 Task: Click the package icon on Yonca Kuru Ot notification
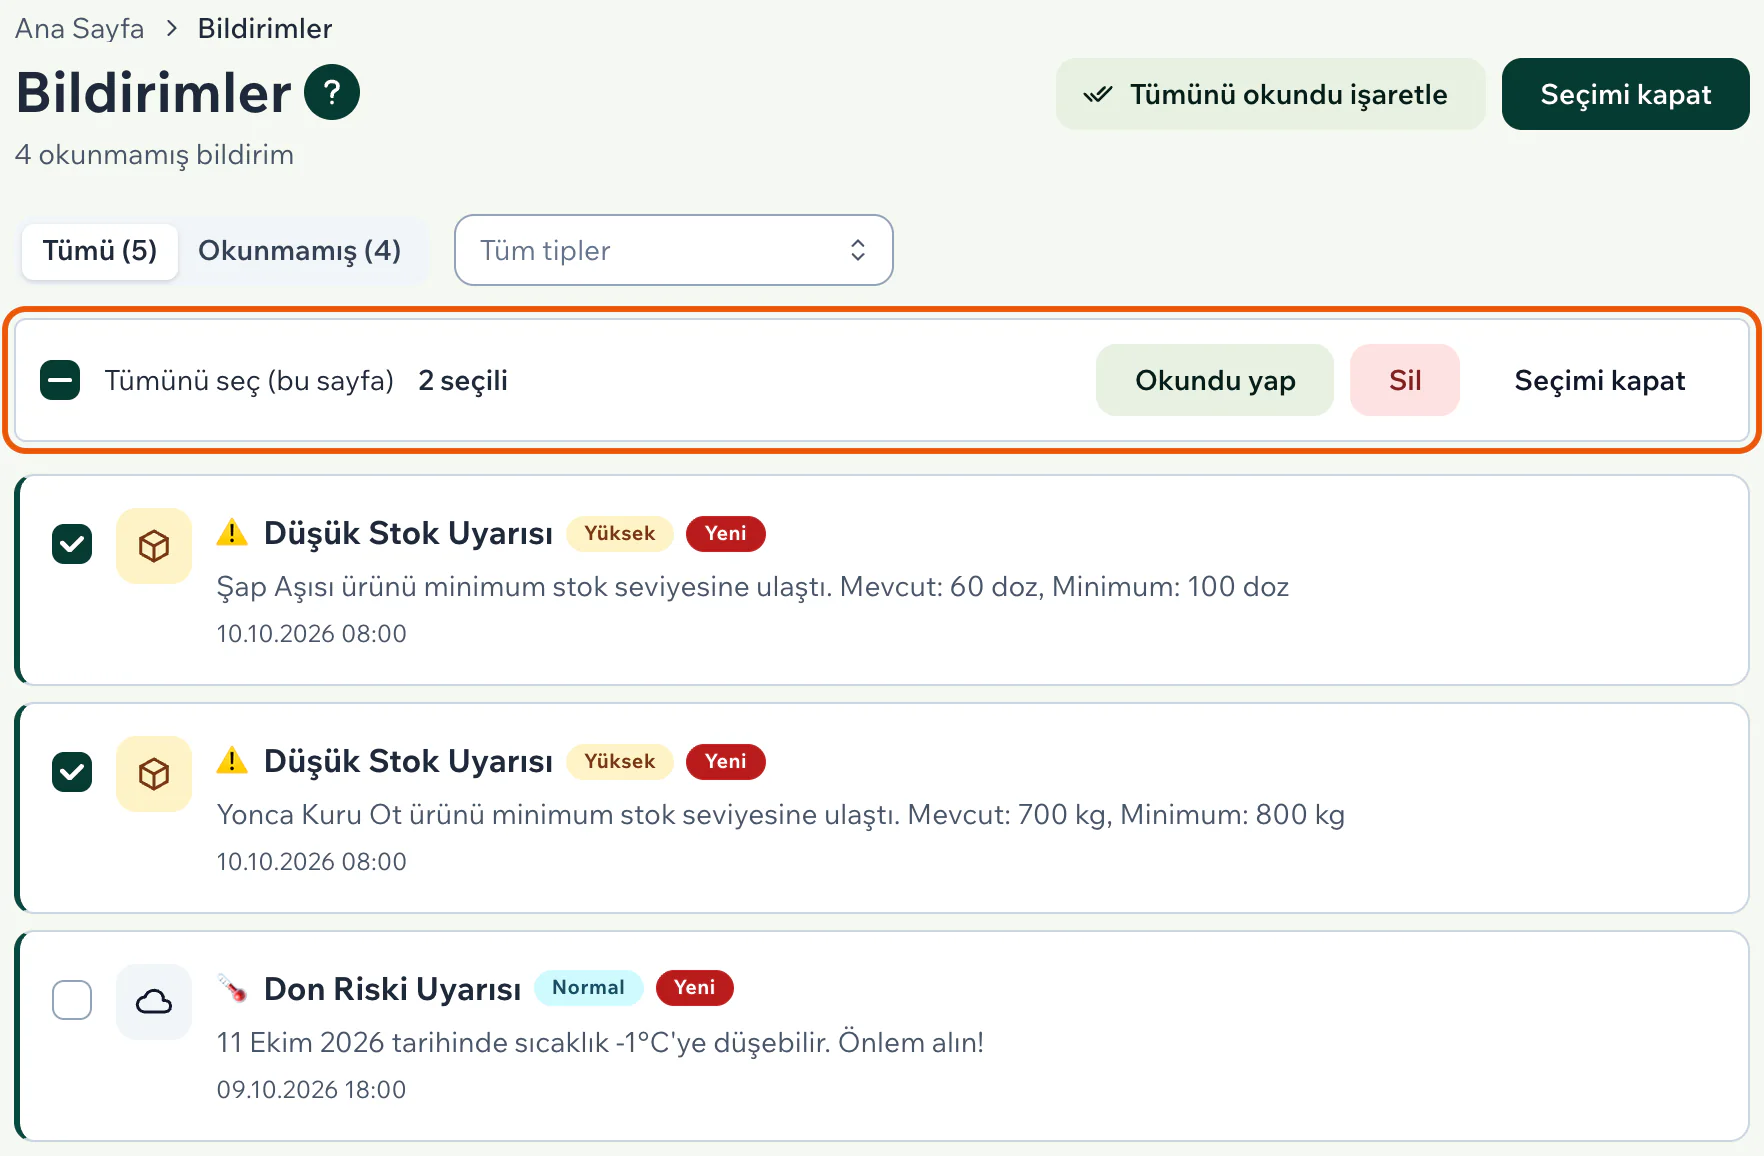pos(154,774)
